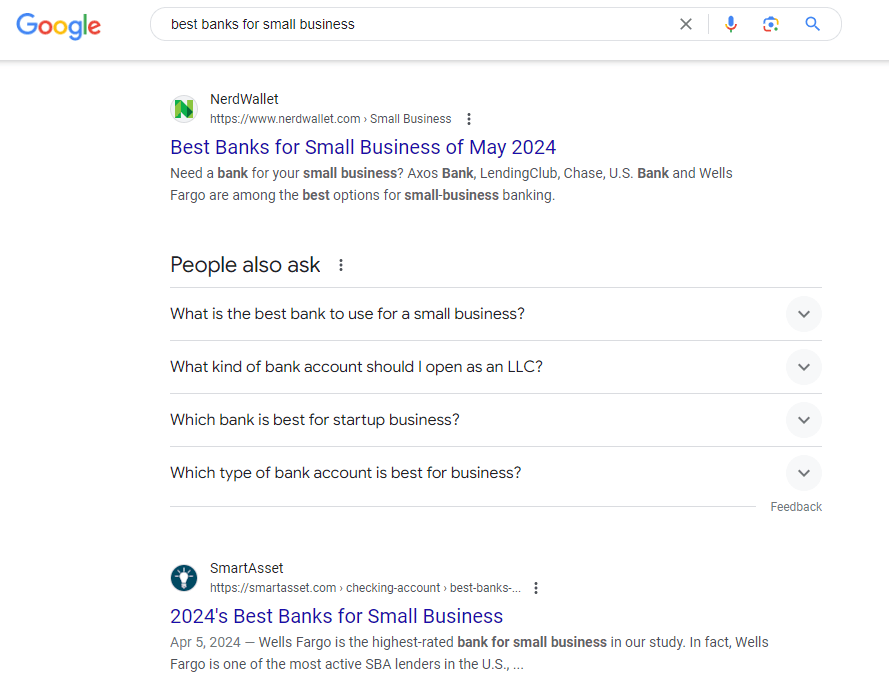The width and height of the screenshot is (889, 693).
Task: Click the SmartAsset lightbulb favicon
Action: 184,578
